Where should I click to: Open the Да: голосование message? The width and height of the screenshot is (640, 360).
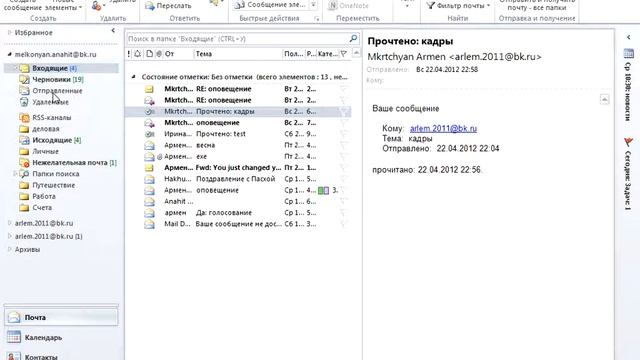(238, 213)
